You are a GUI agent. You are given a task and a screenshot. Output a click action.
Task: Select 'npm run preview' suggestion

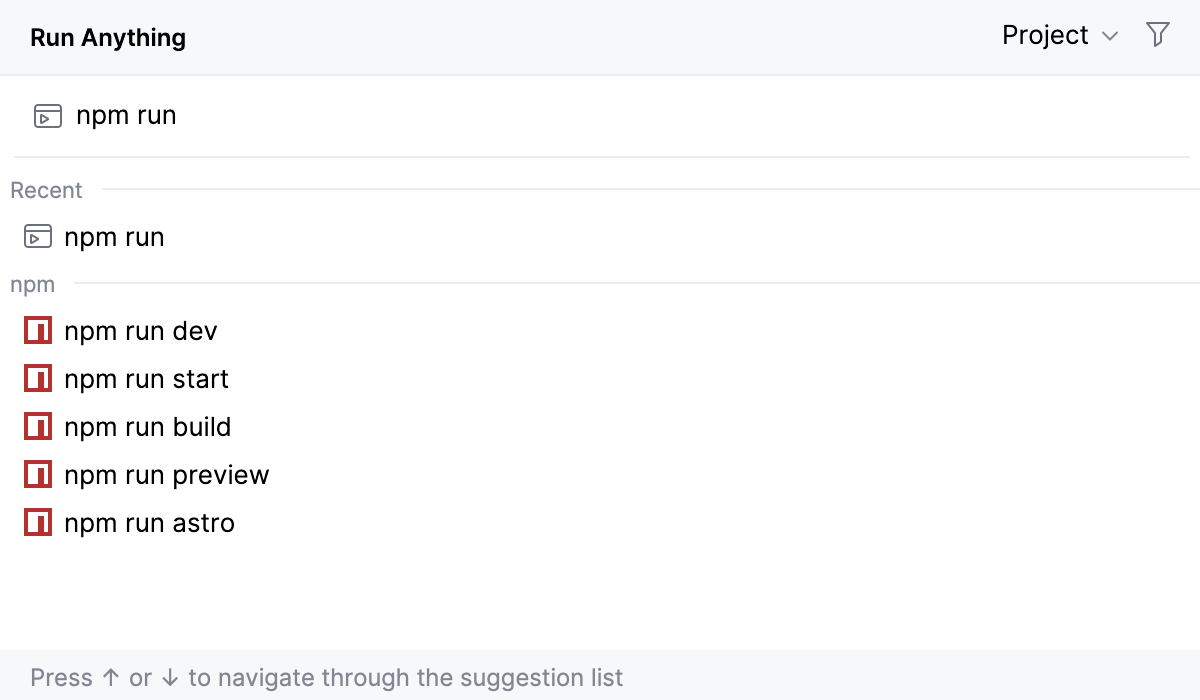[x=167, y=474]
